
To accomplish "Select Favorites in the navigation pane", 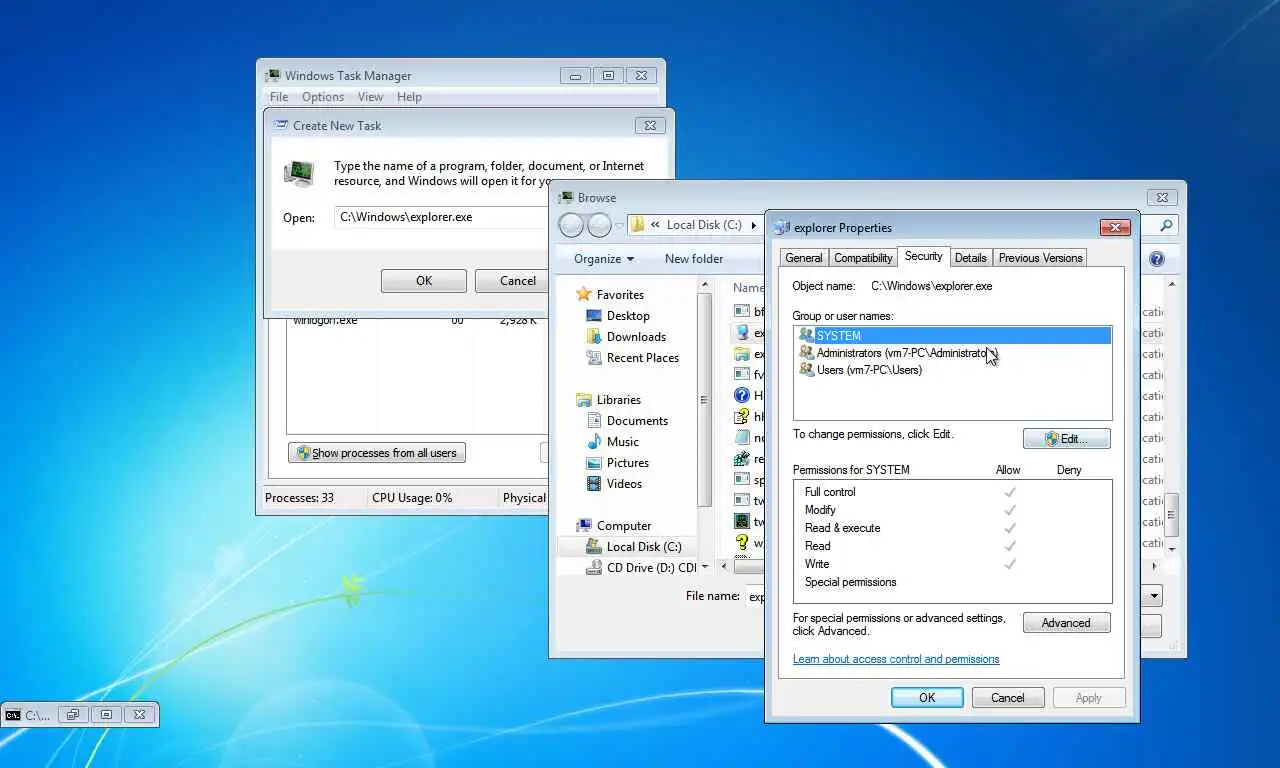I will tap(620, 295).
